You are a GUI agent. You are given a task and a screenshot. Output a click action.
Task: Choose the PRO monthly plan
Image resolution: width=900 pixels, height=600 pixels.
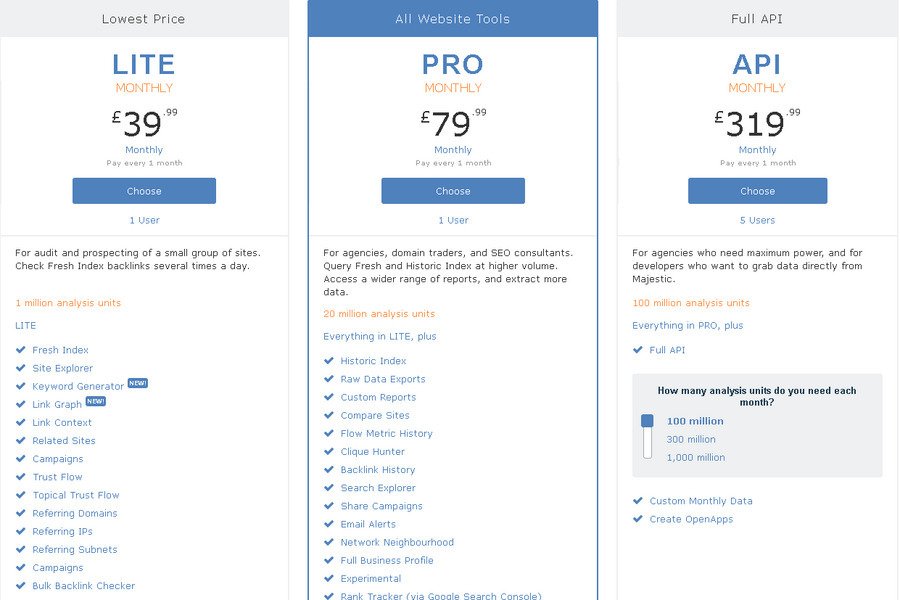[453, 191]
